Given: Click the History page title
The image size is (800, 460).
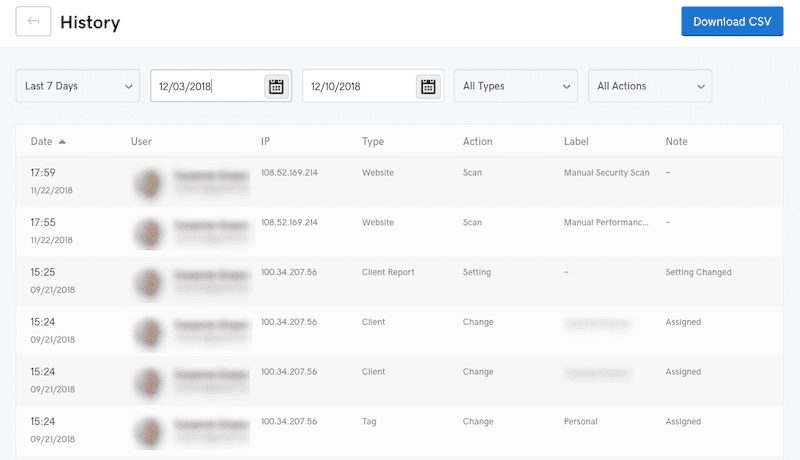Looking at the screenshot, I should (x=90, y=22).
